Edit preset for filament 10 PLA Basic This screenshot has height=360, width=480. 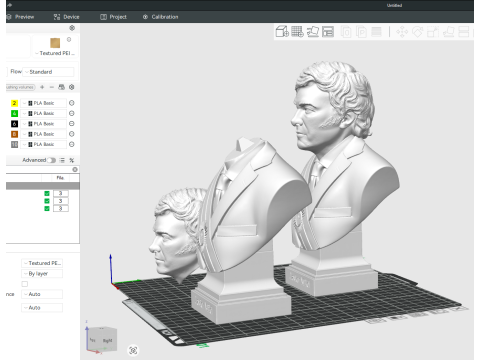71,144
